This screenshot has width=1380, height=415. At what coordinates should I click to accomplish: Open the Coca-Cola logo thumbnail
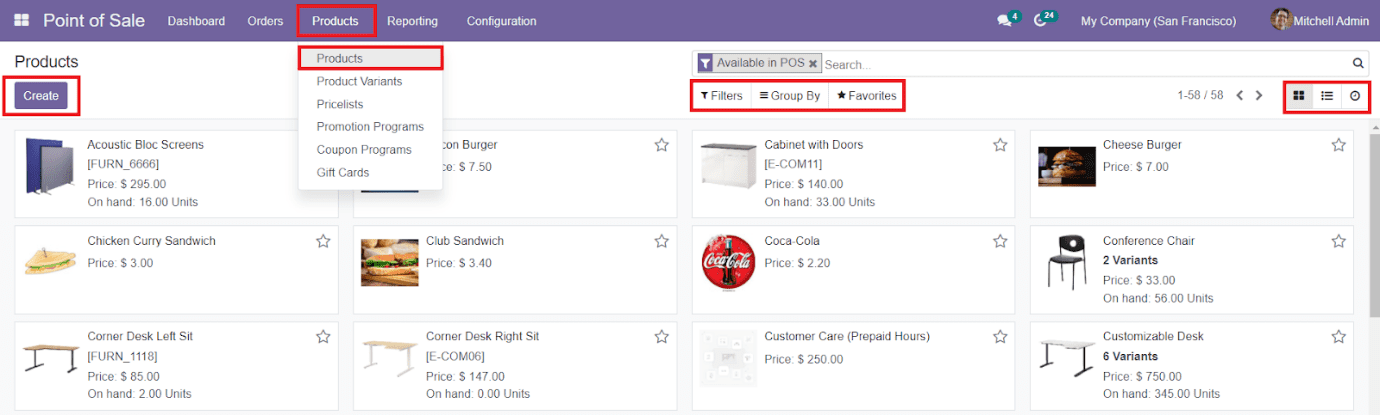(728, 262)
